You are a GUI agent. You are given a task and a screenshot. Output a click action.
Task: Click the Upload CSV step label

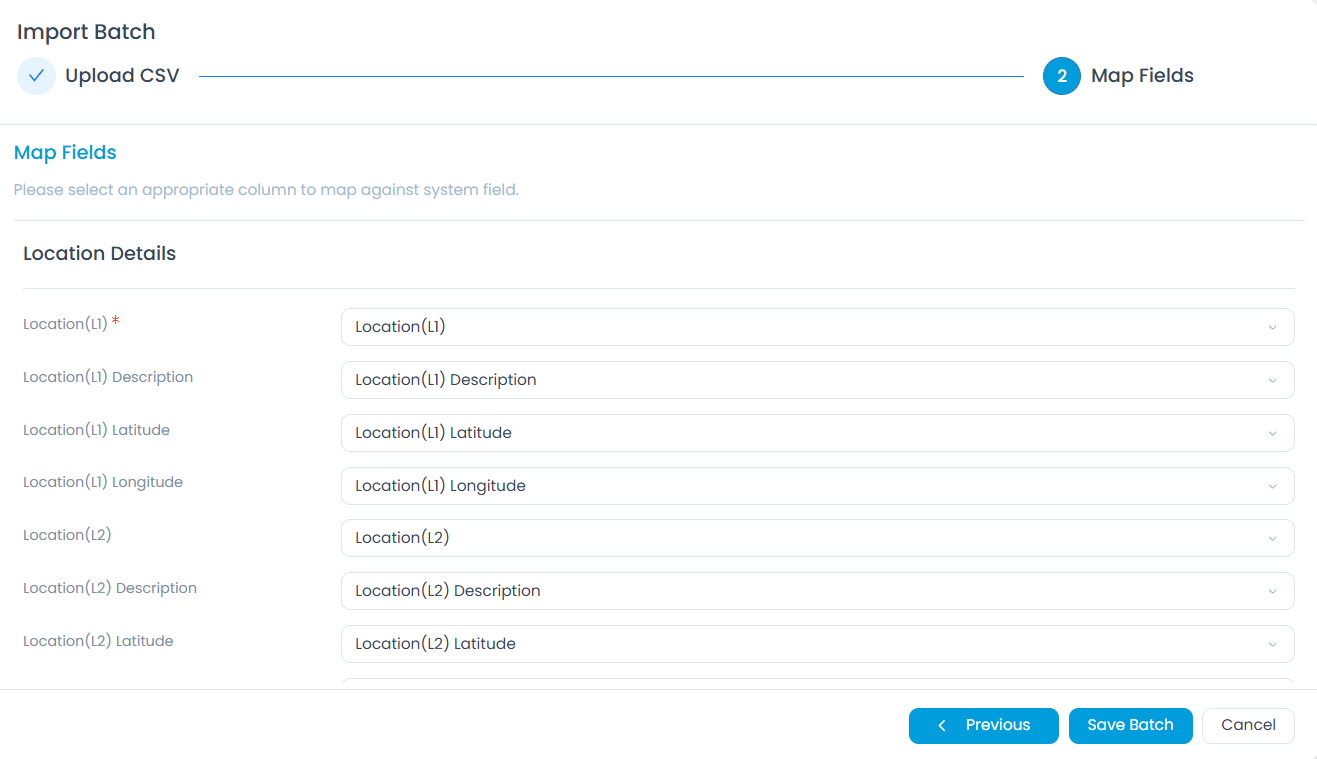pos(122,76)
